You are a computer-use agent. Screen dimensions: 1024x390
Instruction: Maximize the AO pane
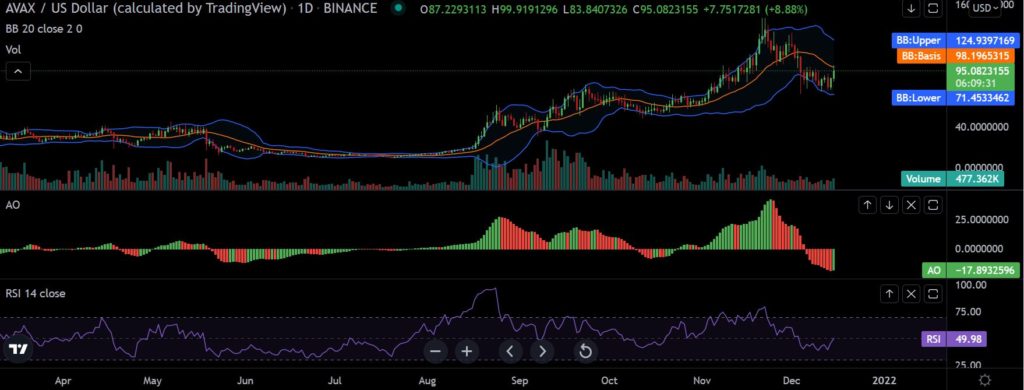click(934, 205)
